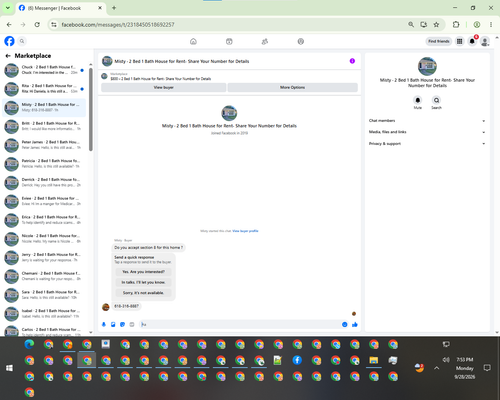The image size is (500, 400).
Task: Open the Chrome tab search dropdown arrow
Action: (7, 8)
